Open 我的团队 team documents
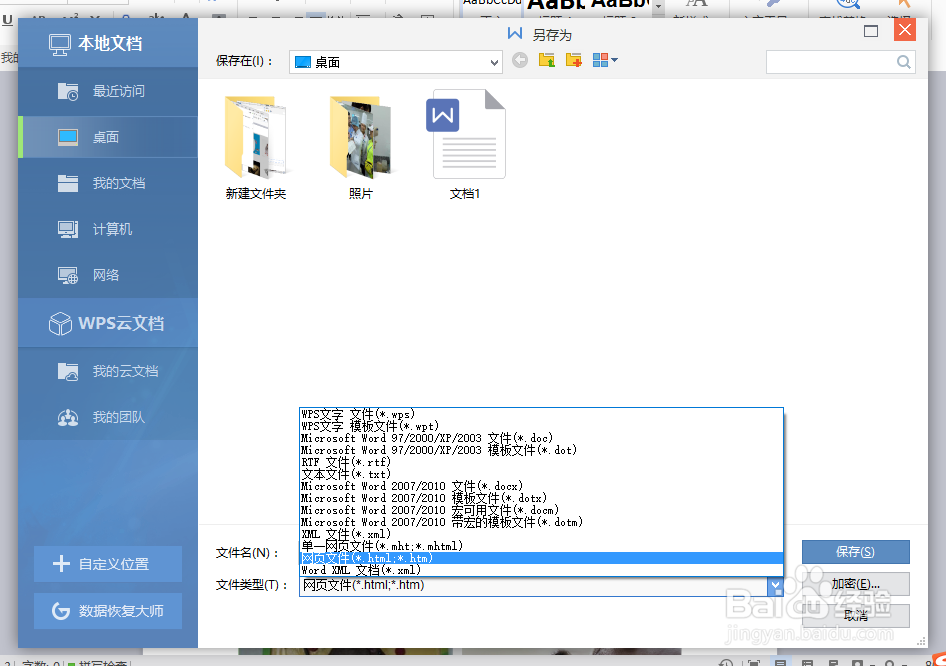Image resolution: width=946 pixels, height=666 pixels. (108, 417)
